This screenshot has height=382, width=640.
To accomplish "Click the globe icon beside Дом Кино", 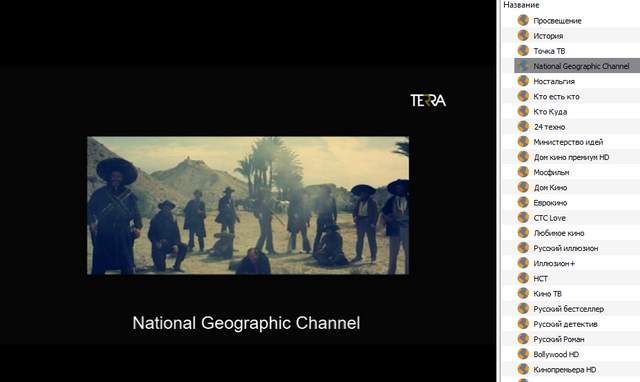I will tap(523, 187).
